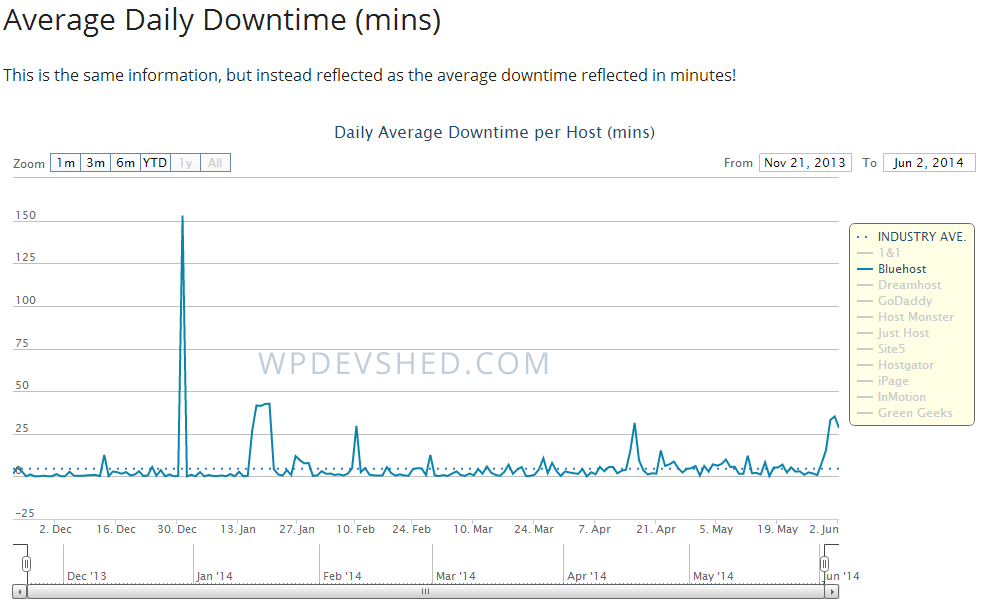
Task: Hide the INDUSTRY AVE. series
Action: 921,237
